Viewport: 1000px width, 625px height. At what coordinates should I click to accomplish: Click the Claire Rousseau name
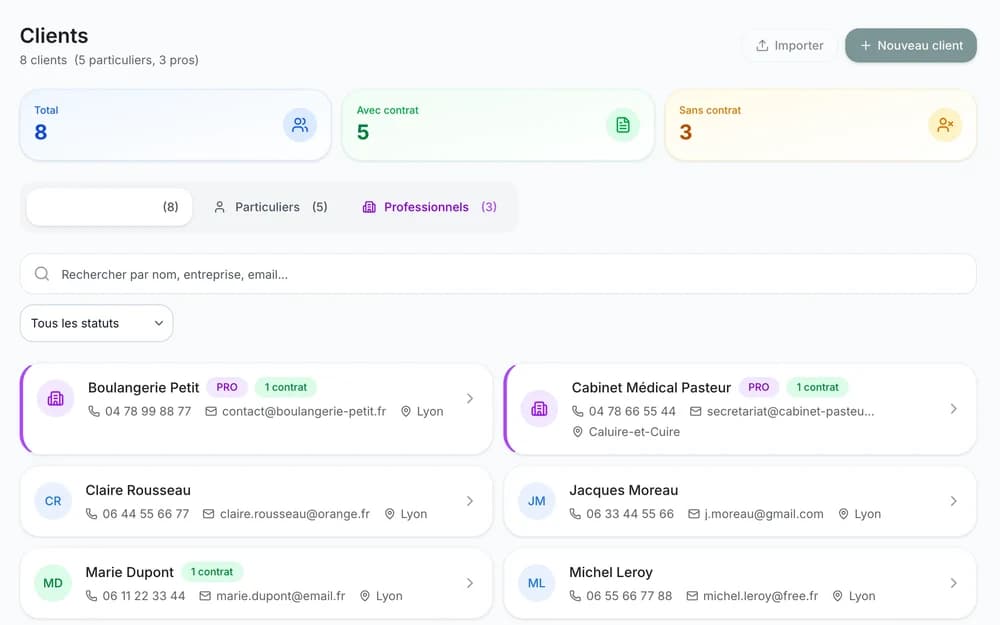coord(138,490)
